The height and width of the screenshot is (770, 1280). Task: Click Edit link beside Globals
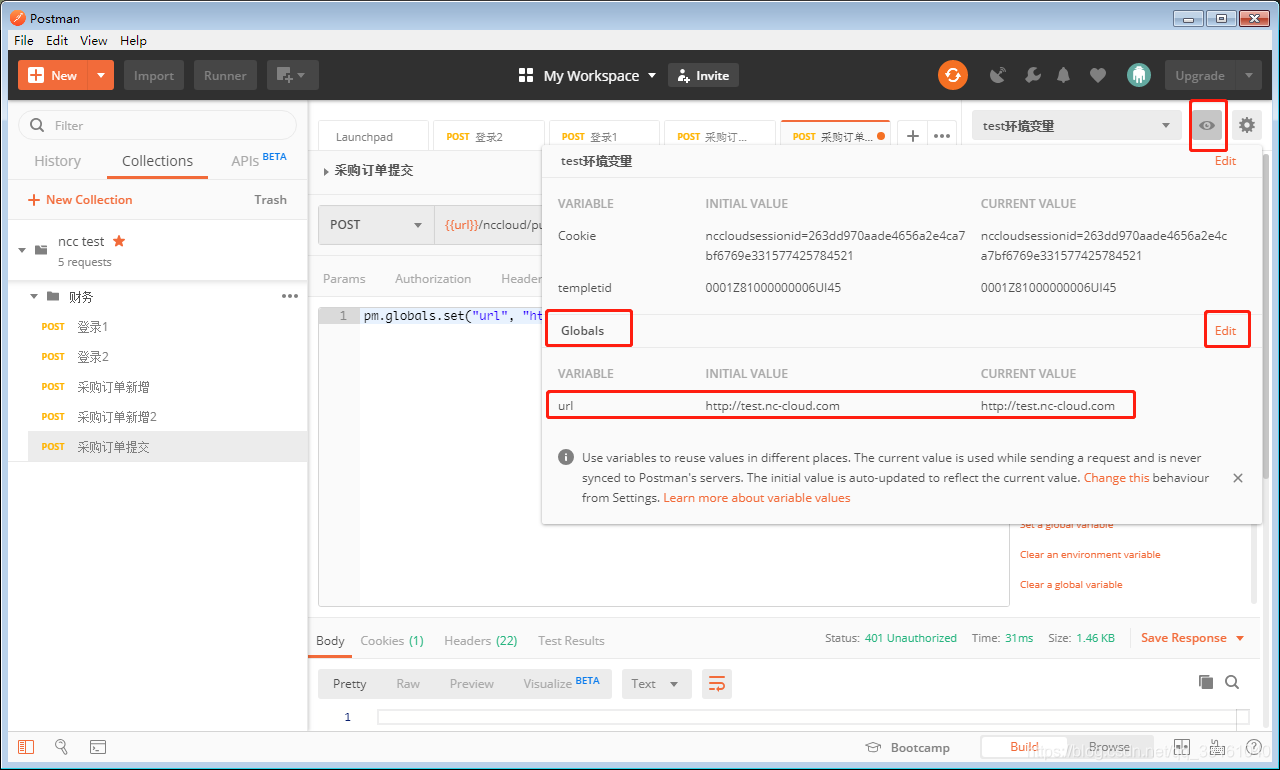(x=1225, y=331)
